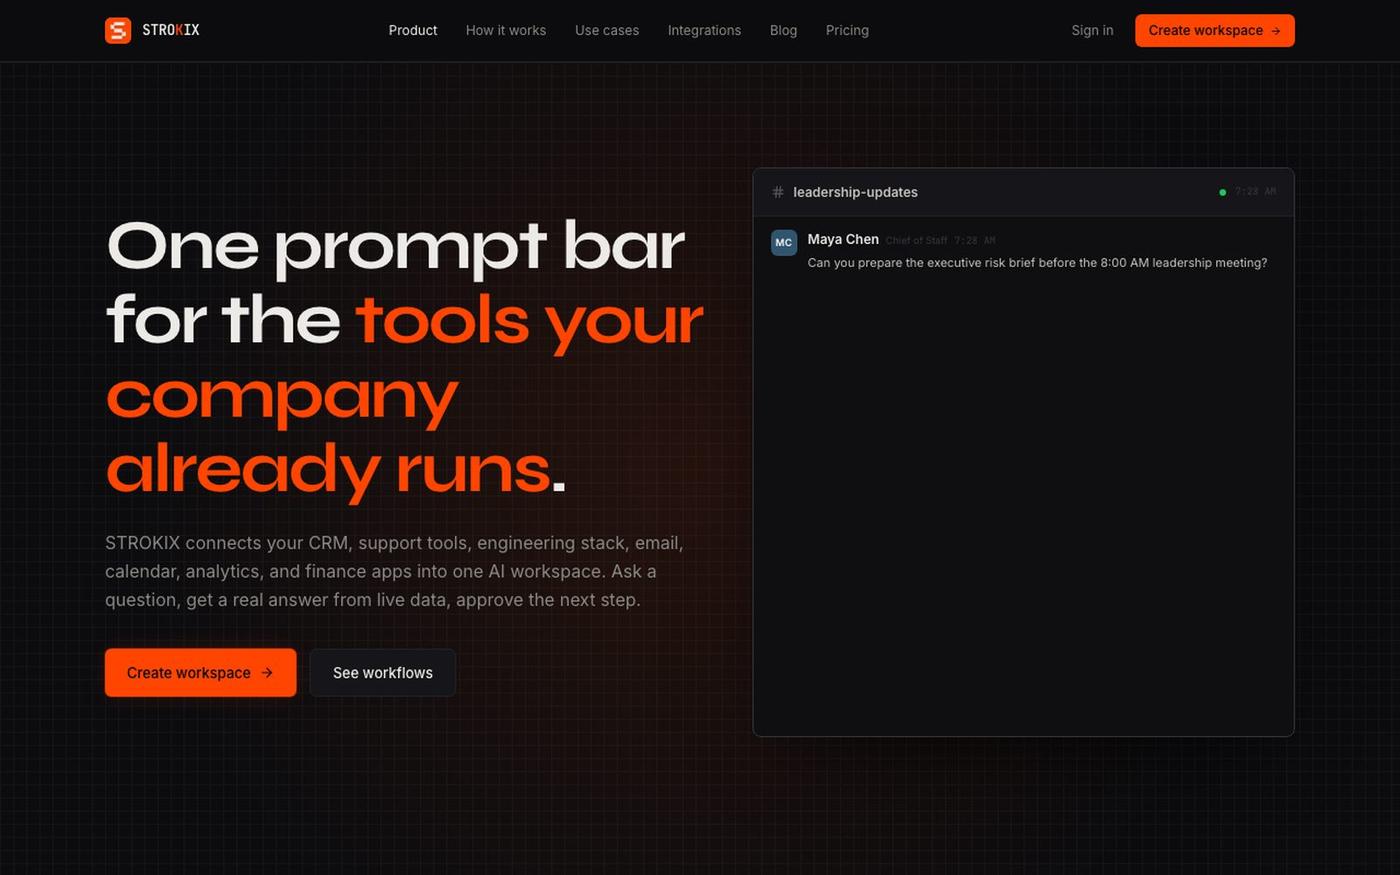Viewport: 1400px width, 875px height.
Task: Click the 7:28 AM time in panel header
Action: (1255, 191)
